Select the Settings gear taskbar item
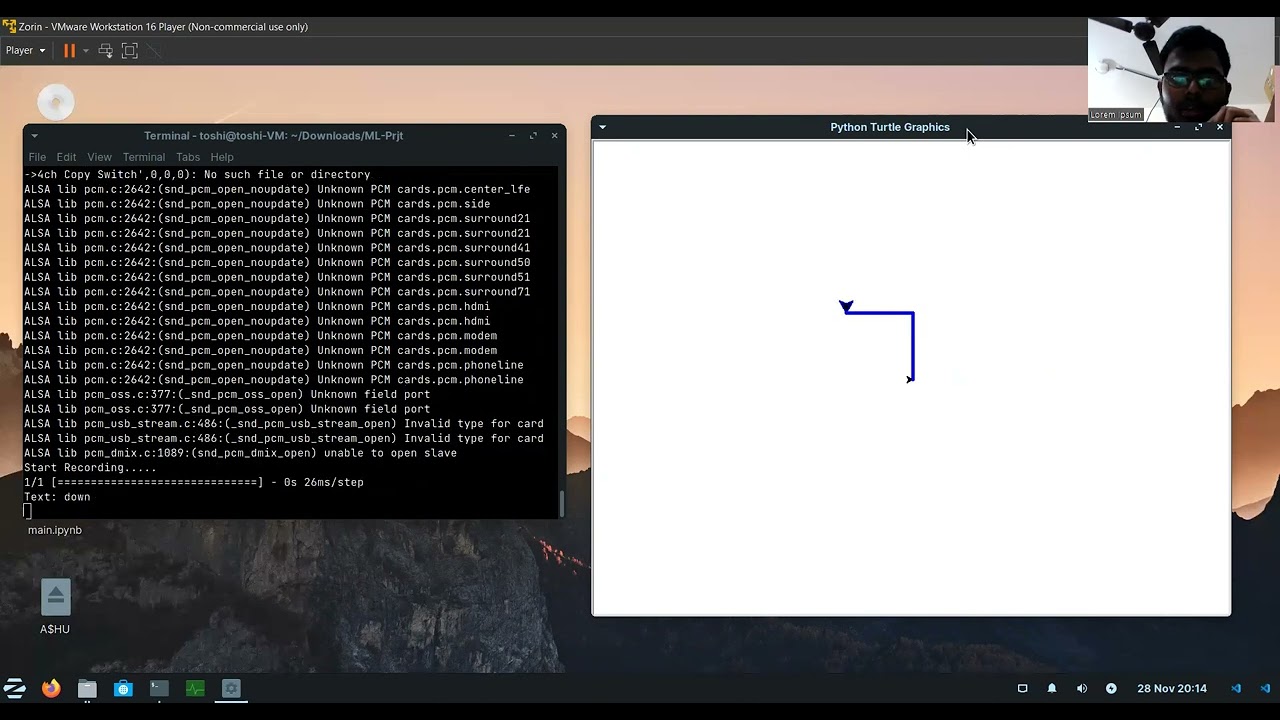Image resolution: width=1280 pixels, height=720 pixels. coord(231,688)
